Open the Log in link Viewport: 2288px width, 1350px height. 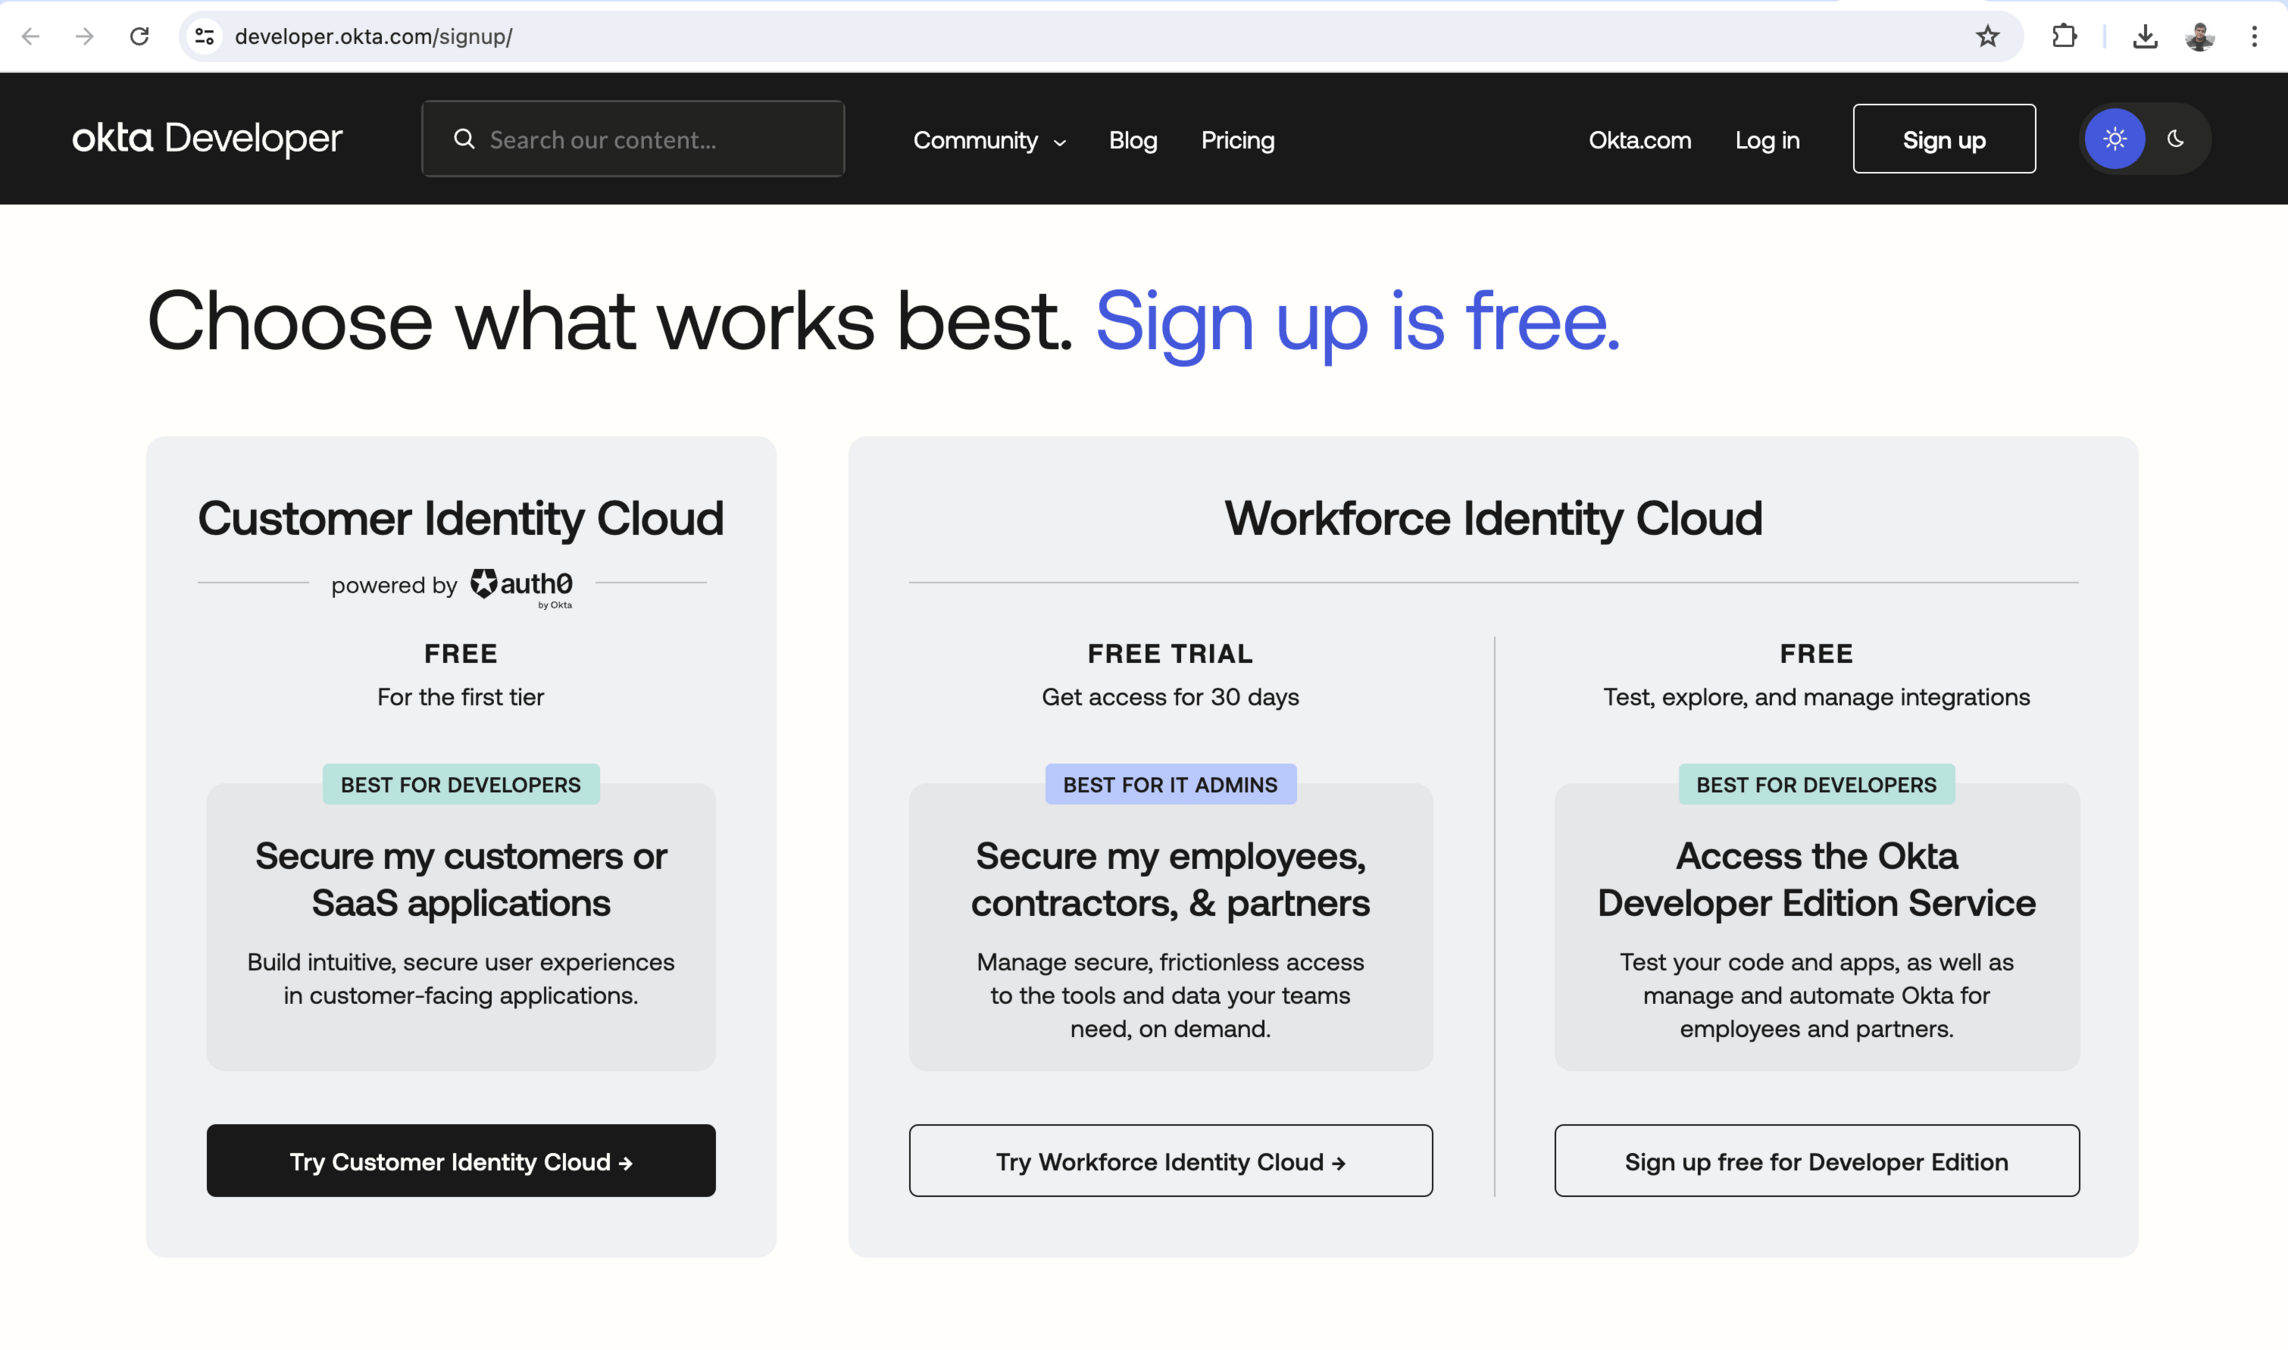(1767, 140)
